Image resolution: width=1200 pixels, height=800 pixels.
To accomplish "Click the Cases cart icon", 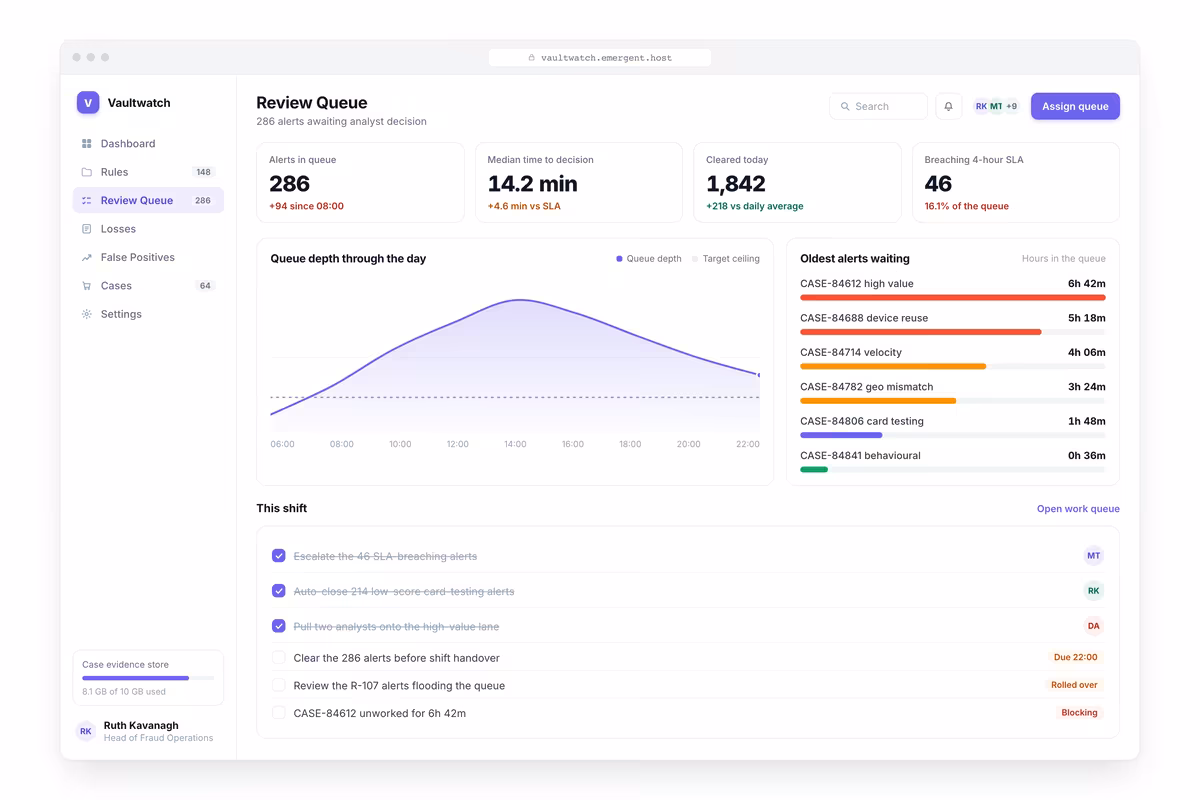I will [87, 286].
